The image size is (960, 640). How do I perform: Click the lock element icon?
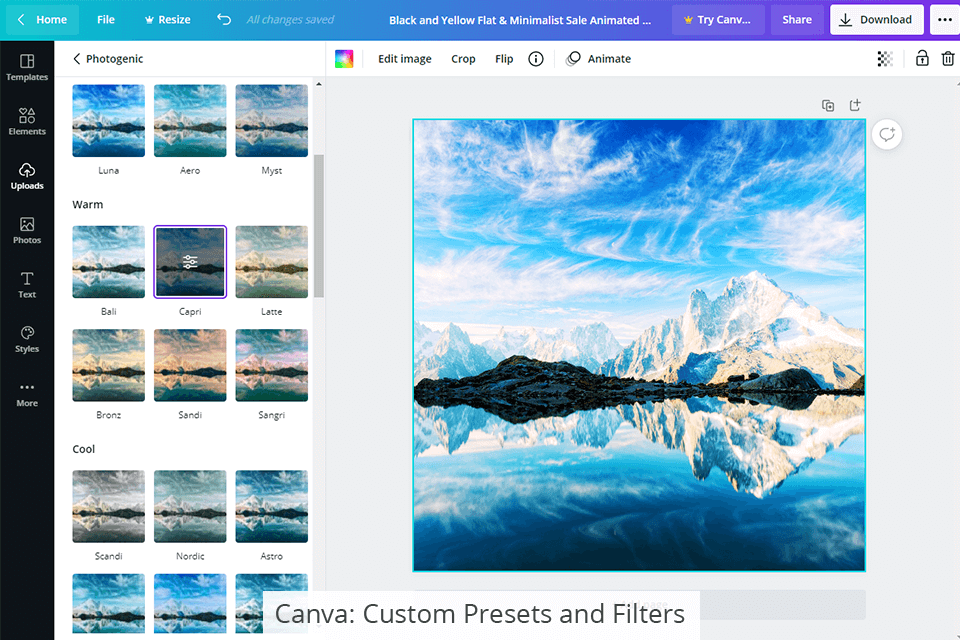coord(922,59)
